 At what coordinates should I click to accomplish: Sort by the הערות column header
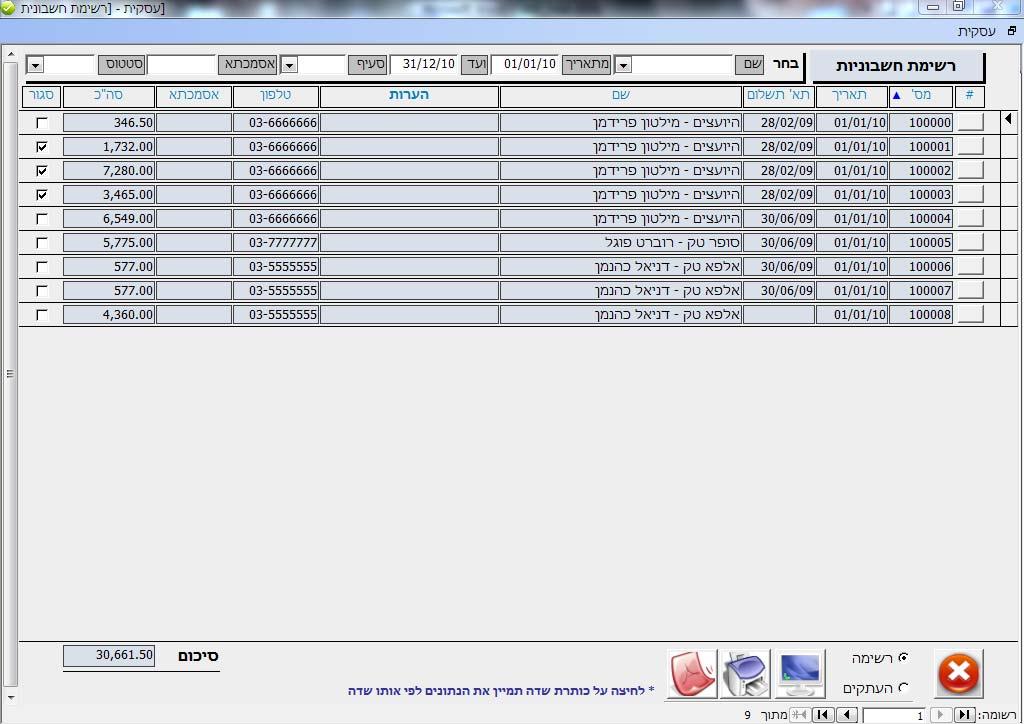[x=409, y=95]
